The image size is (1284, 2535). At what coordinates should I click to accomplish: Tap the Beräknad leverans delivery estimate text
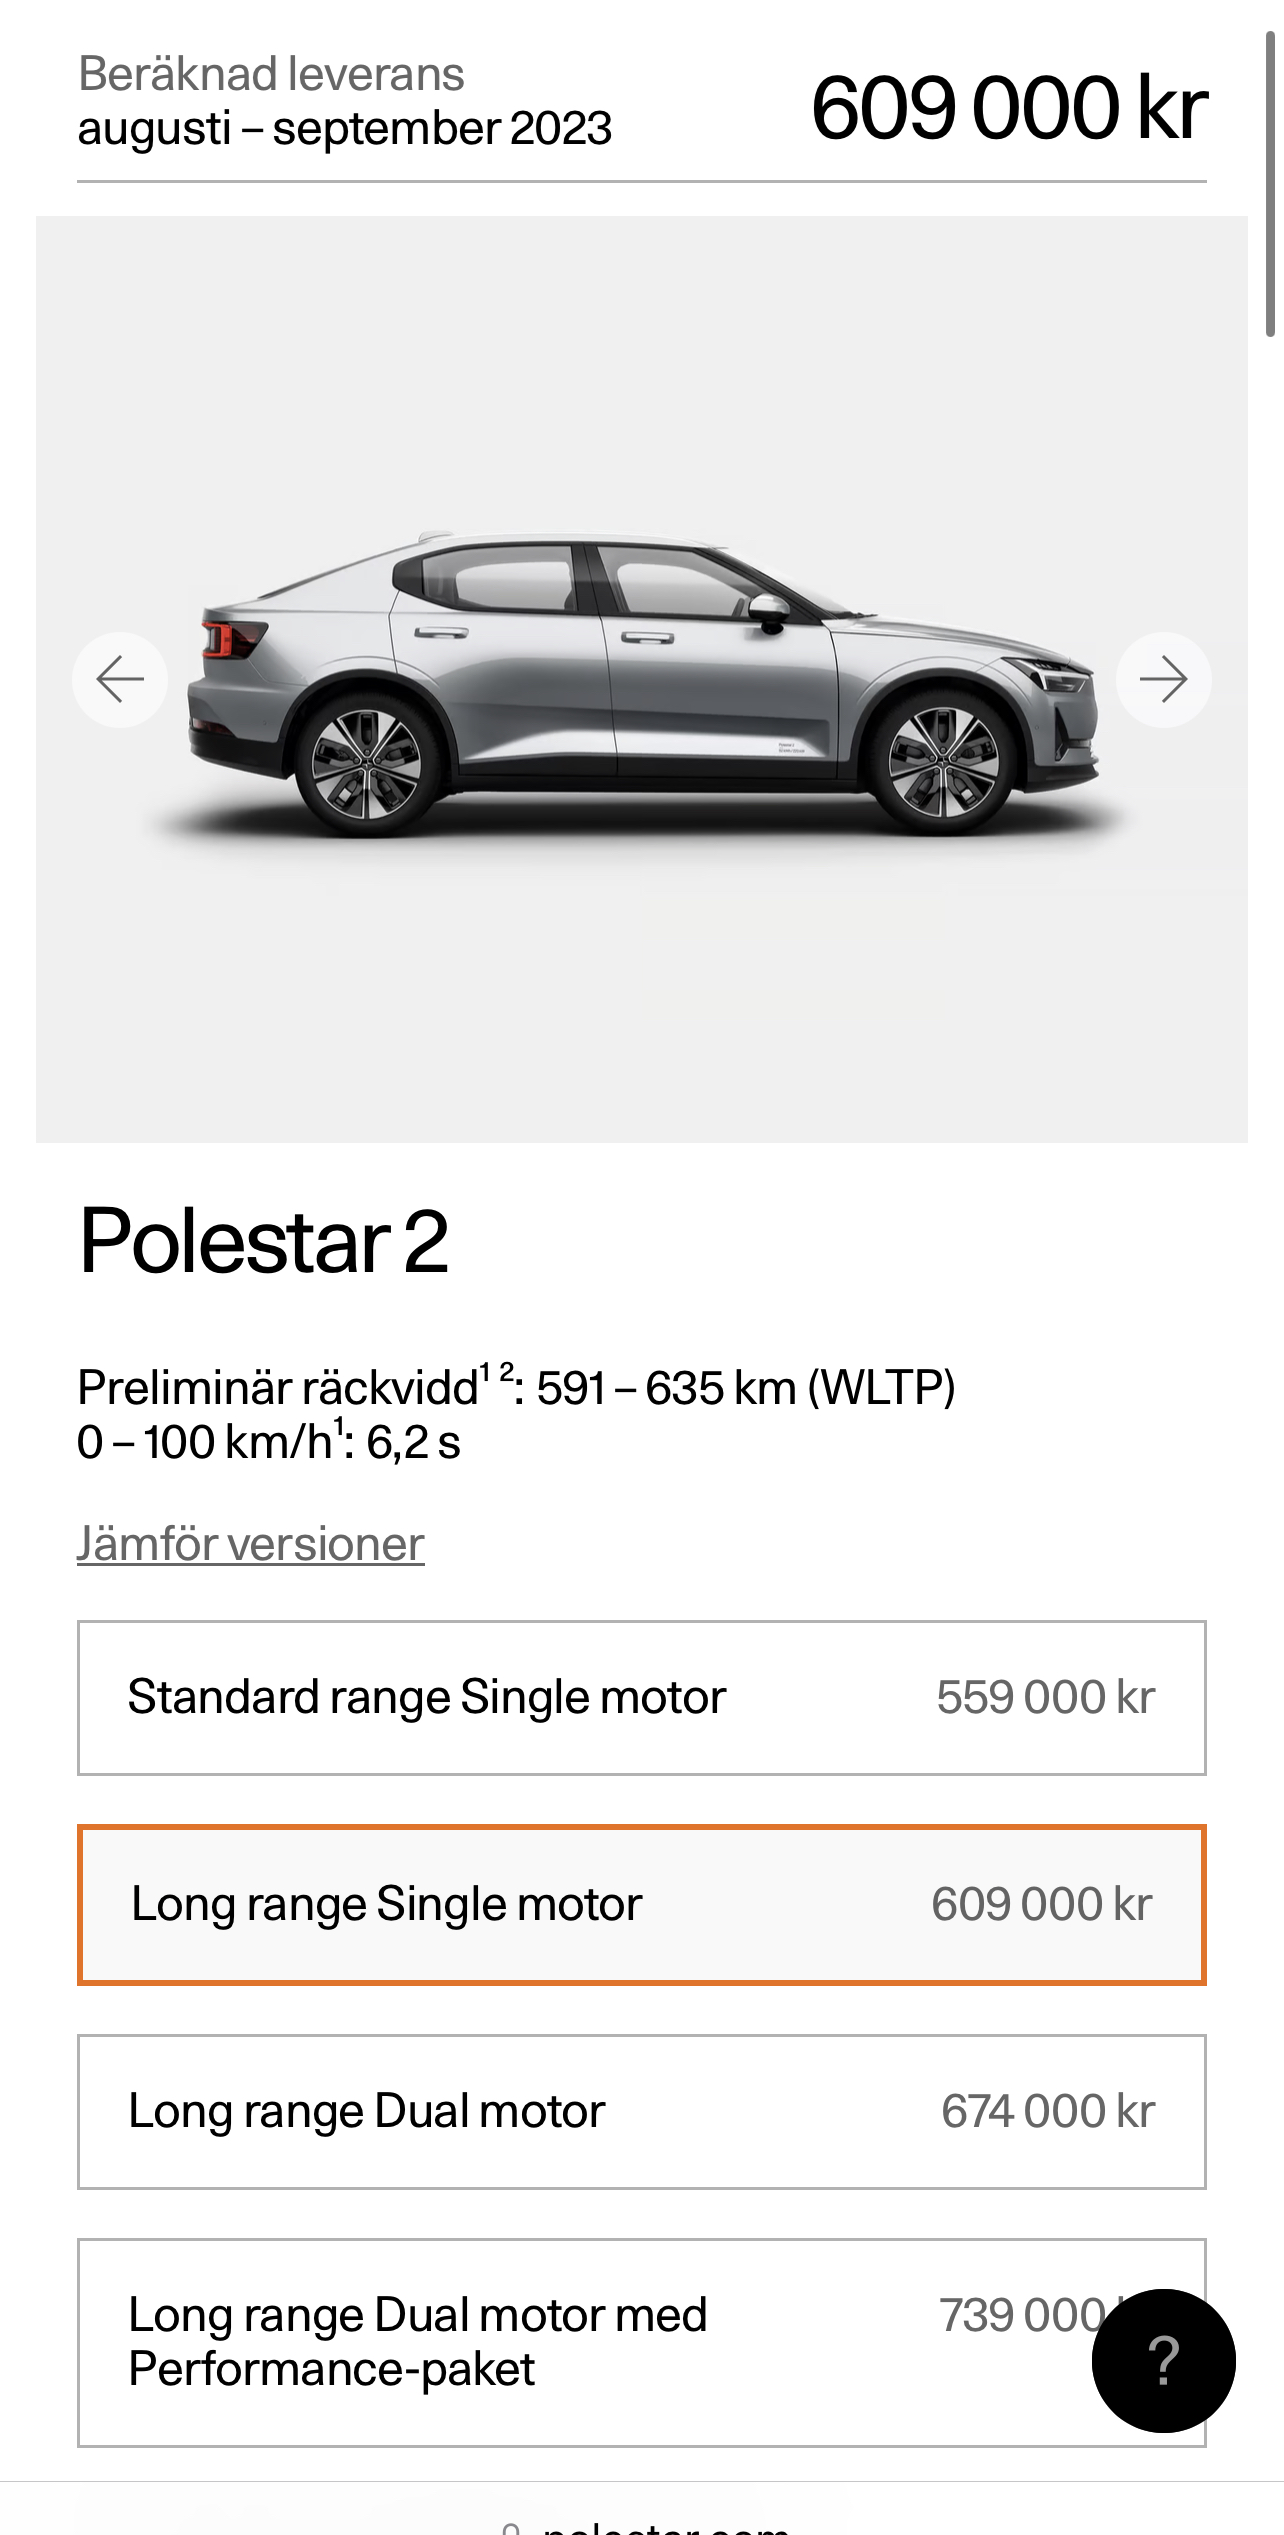point(345,102)
